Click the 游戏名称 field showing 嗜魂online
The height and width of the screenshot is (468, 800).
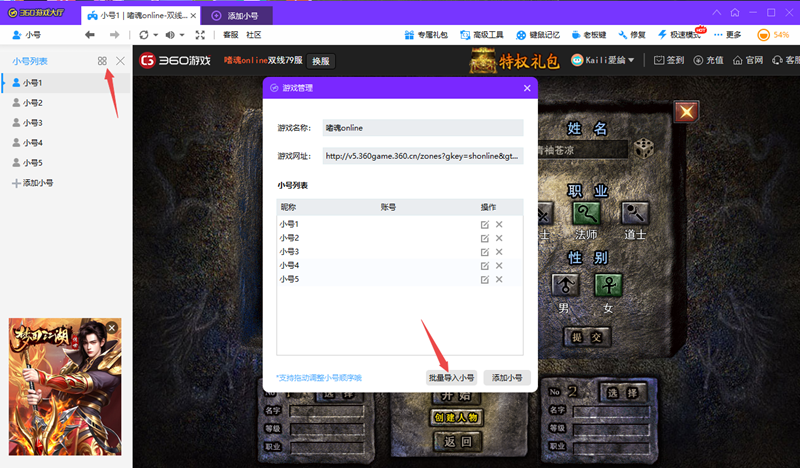click(x=423, y=128)
